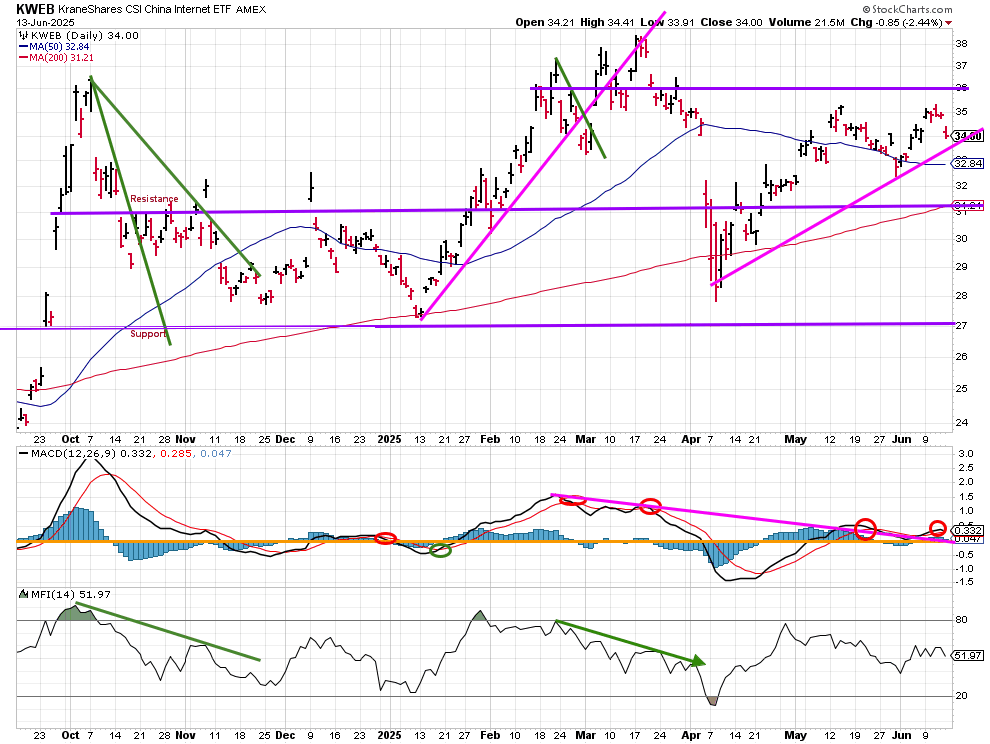Click the 'MFI(14) 51.97' legend text

click(70, 594)
